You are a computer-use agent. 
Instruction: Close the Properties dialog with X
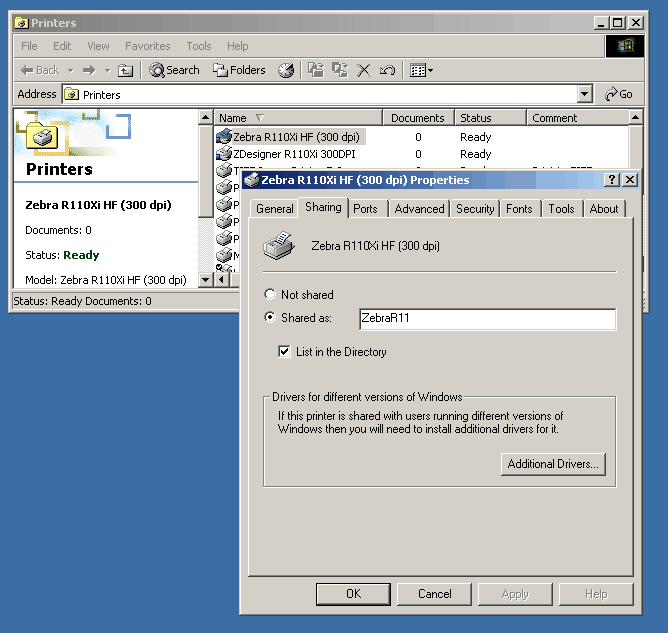(630, 180)
